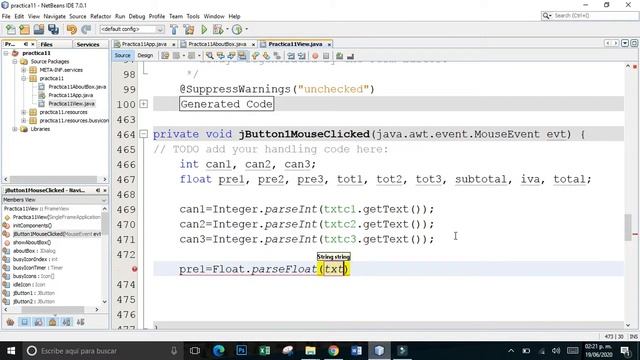The height and width of the screenshot is (360, 640).
Task: Collapse the practica11 project node
Action: 6,53
